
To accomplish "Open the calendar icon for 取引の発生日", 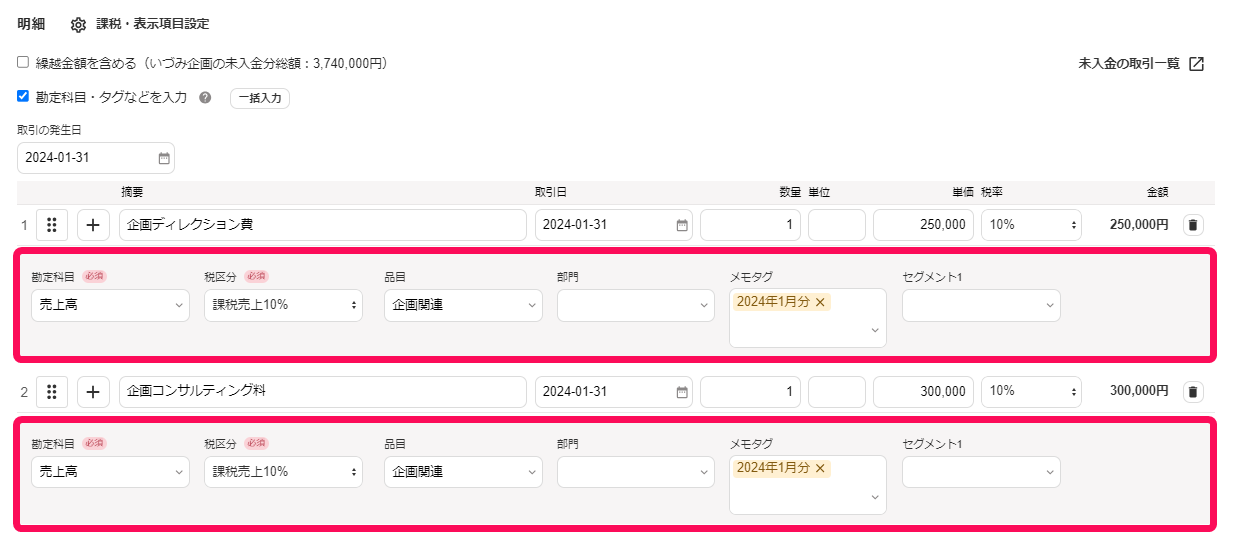I will tap(164, 158).
